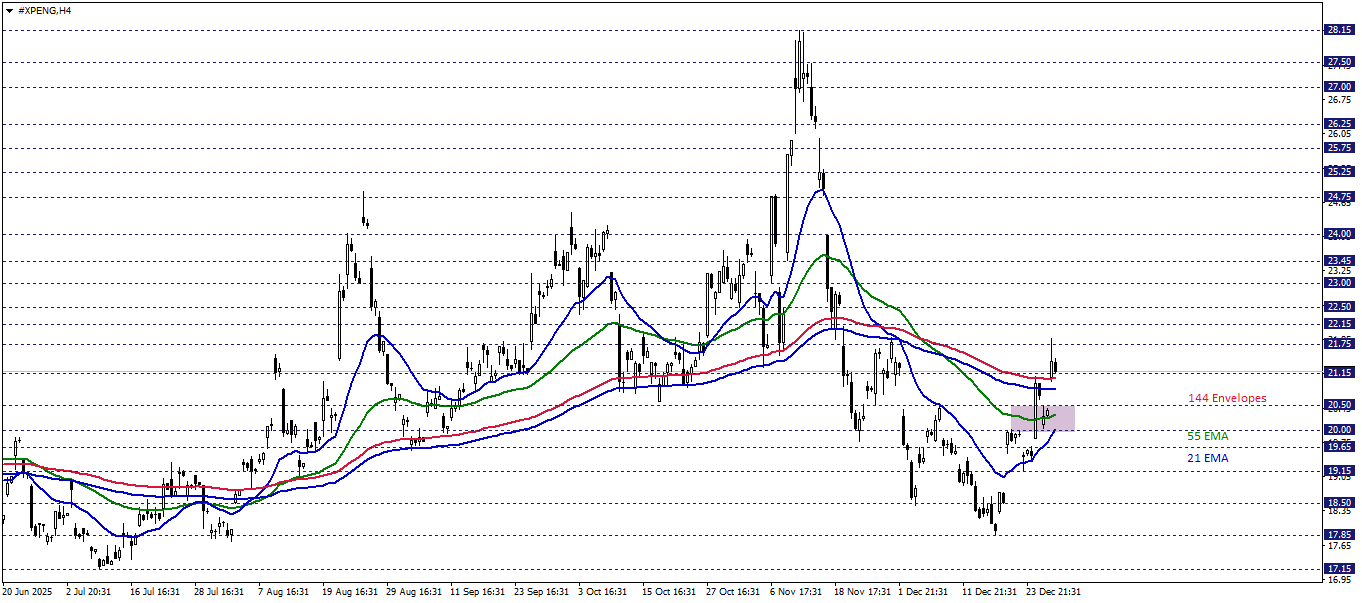Click the #XPENG,H4 chart title

(45, 10)
